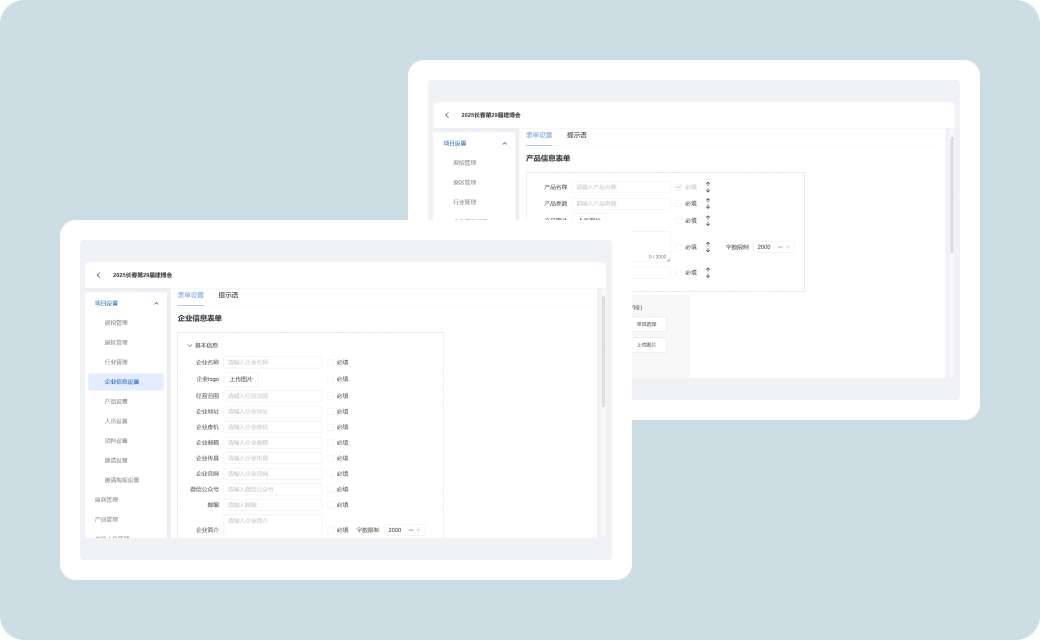Collapse 基本信息 section in enterprise form
Screen dimensions: 1040x640
tap(190, 345)
